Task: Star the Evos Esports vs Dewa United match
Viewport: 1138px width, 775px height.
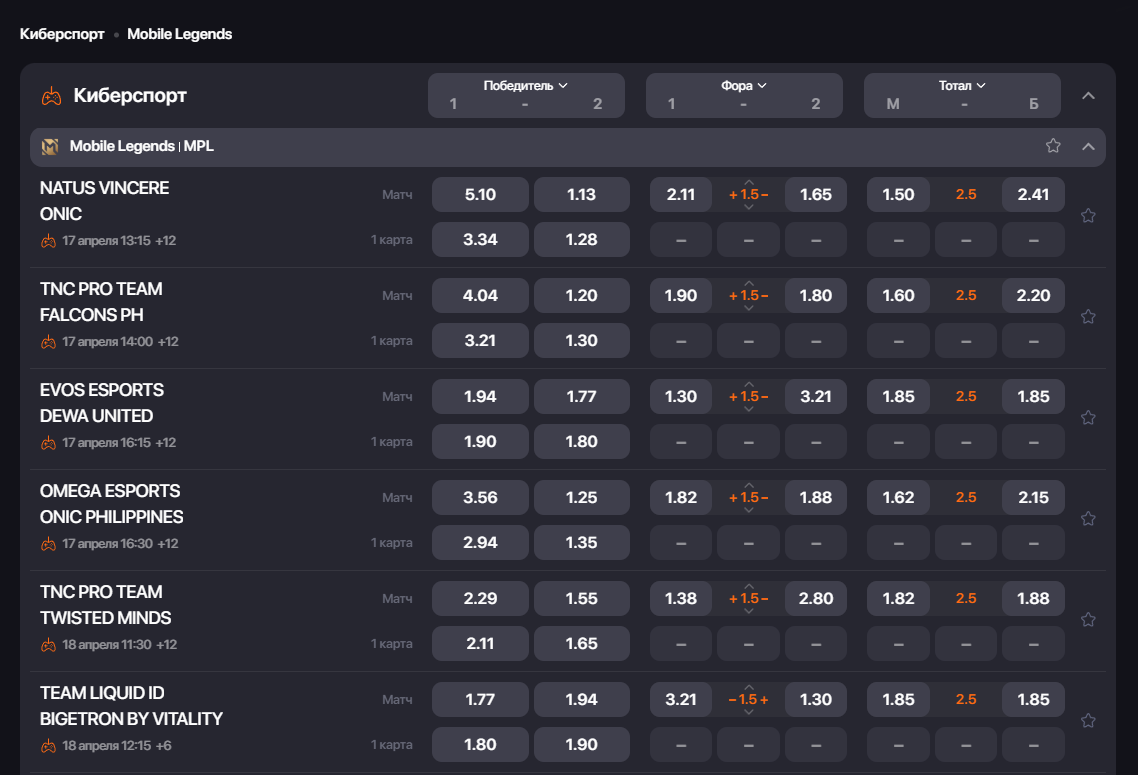Action: point(1088,417)
